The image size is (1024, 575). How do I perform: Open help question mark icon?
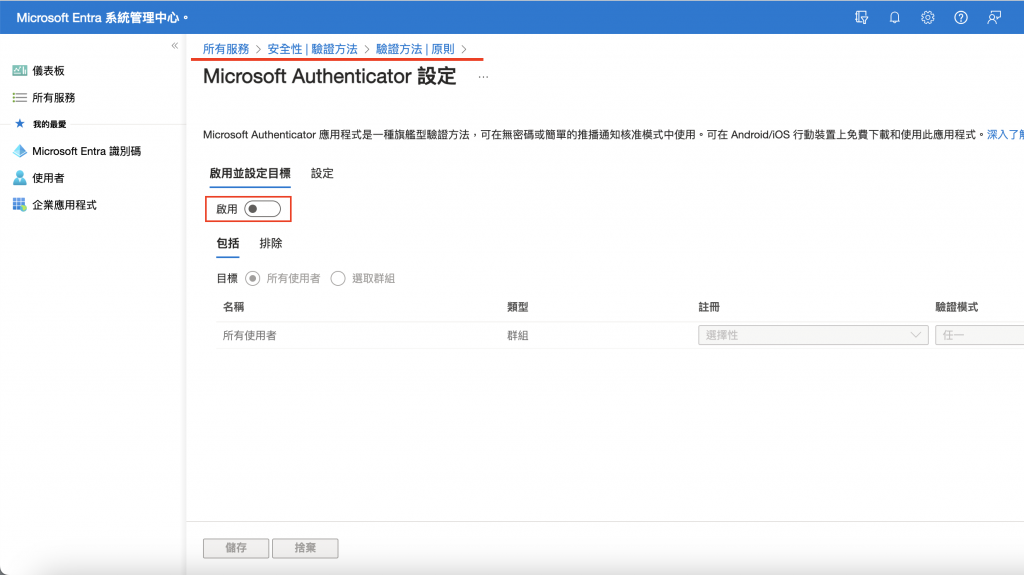coord(961,18)
